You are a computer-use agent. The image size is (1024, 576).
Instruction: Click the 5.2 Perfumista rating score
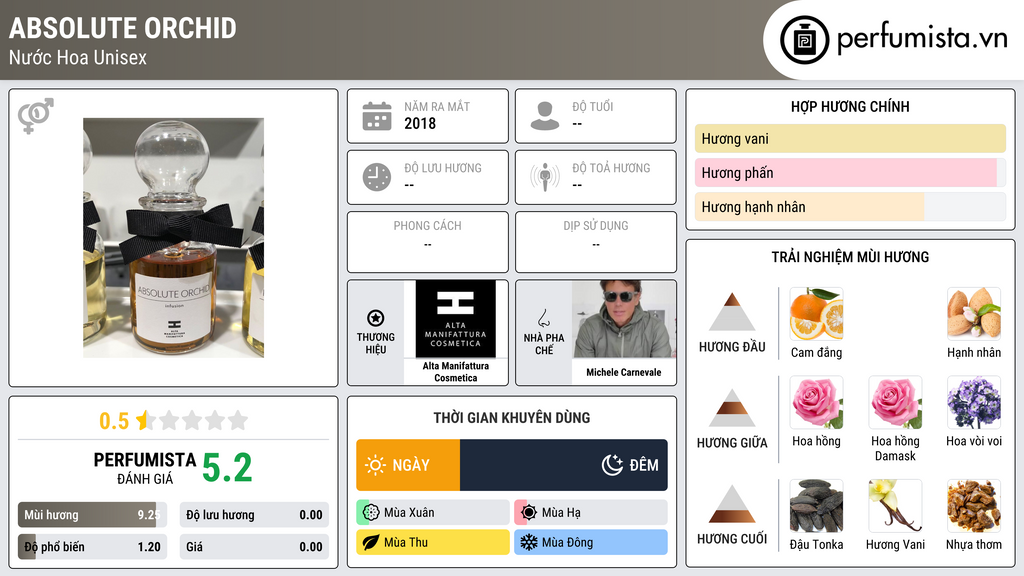coord(227,468)
